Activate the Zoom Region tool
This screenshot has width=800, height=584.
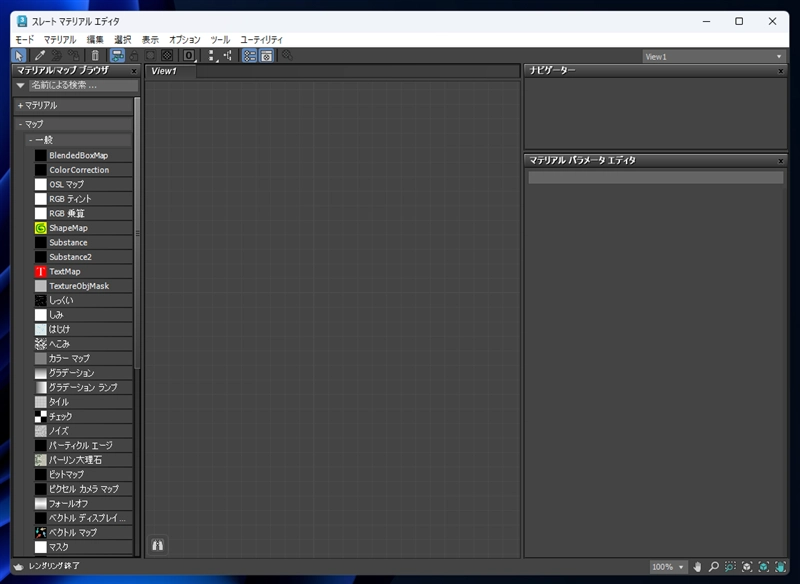coord(730,567)
